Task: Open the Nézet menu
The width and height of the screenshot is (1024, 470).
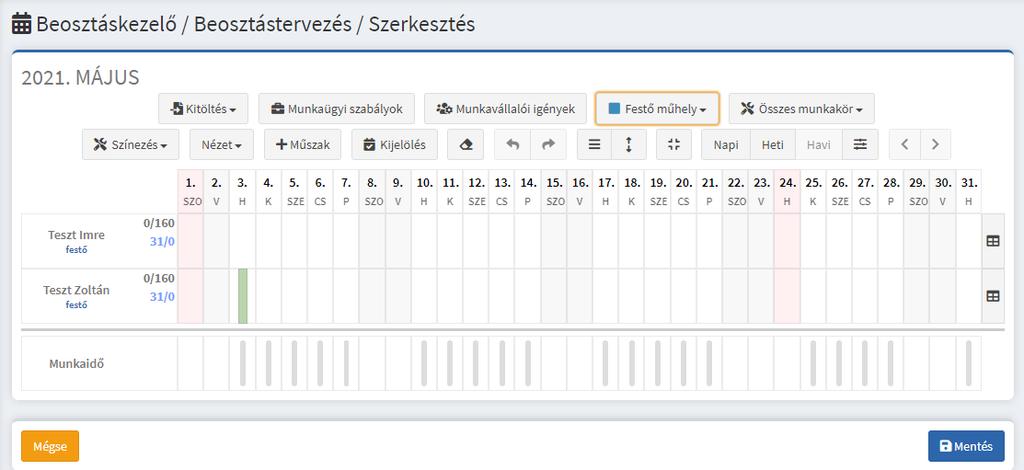Action: [x=221, y=145]
